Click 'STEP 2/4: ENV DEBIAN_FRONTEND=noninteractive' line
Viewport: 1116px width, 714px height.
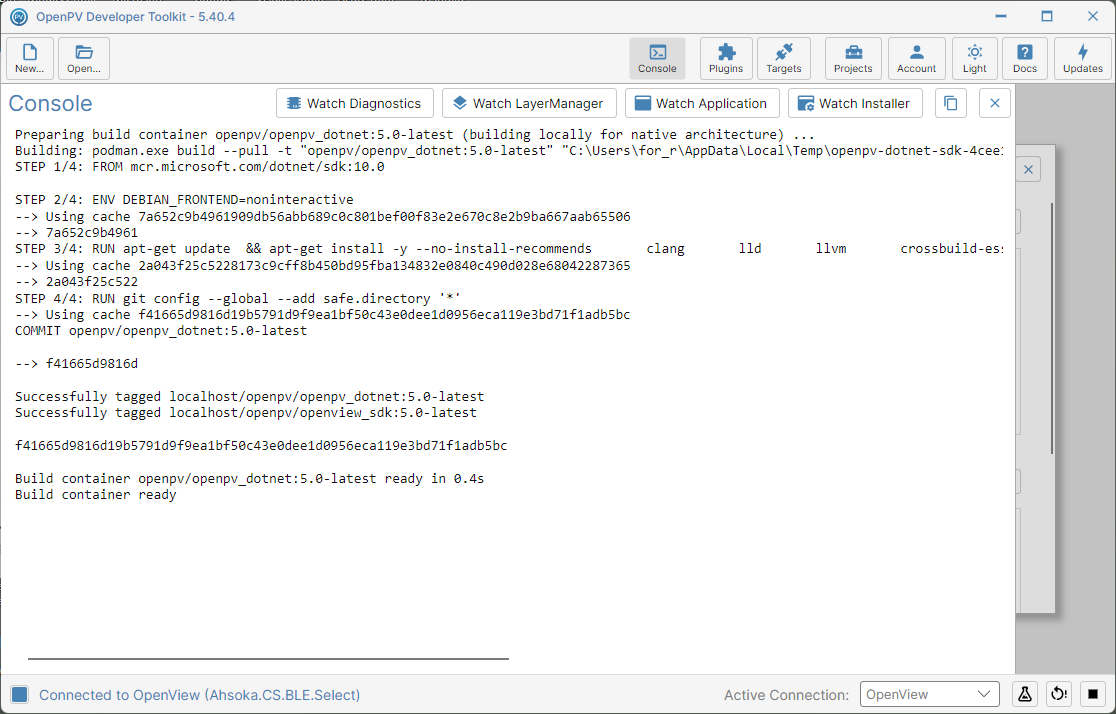(x=184, y=200)
